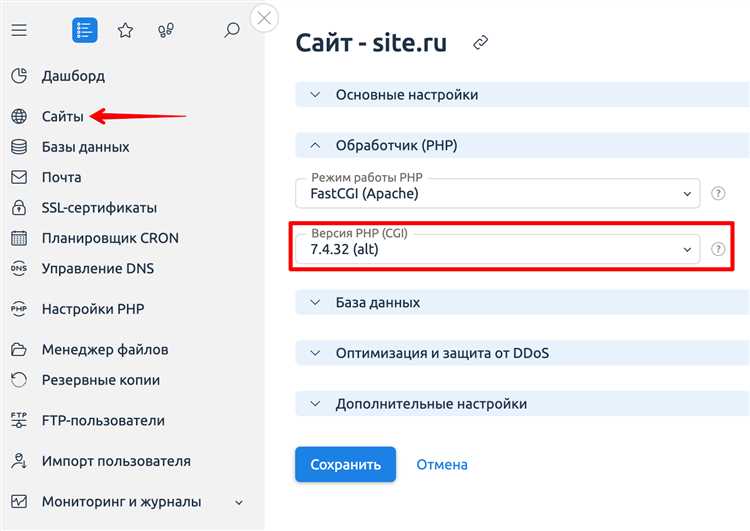
Task: Expand Мониторинг и журналы submenu chevron
Action: (x=239, y=502)
